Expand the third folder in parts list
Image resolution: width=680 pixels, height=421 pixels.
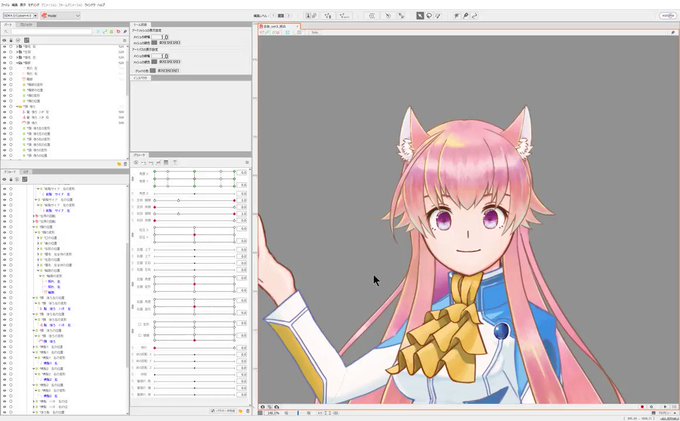17,57
